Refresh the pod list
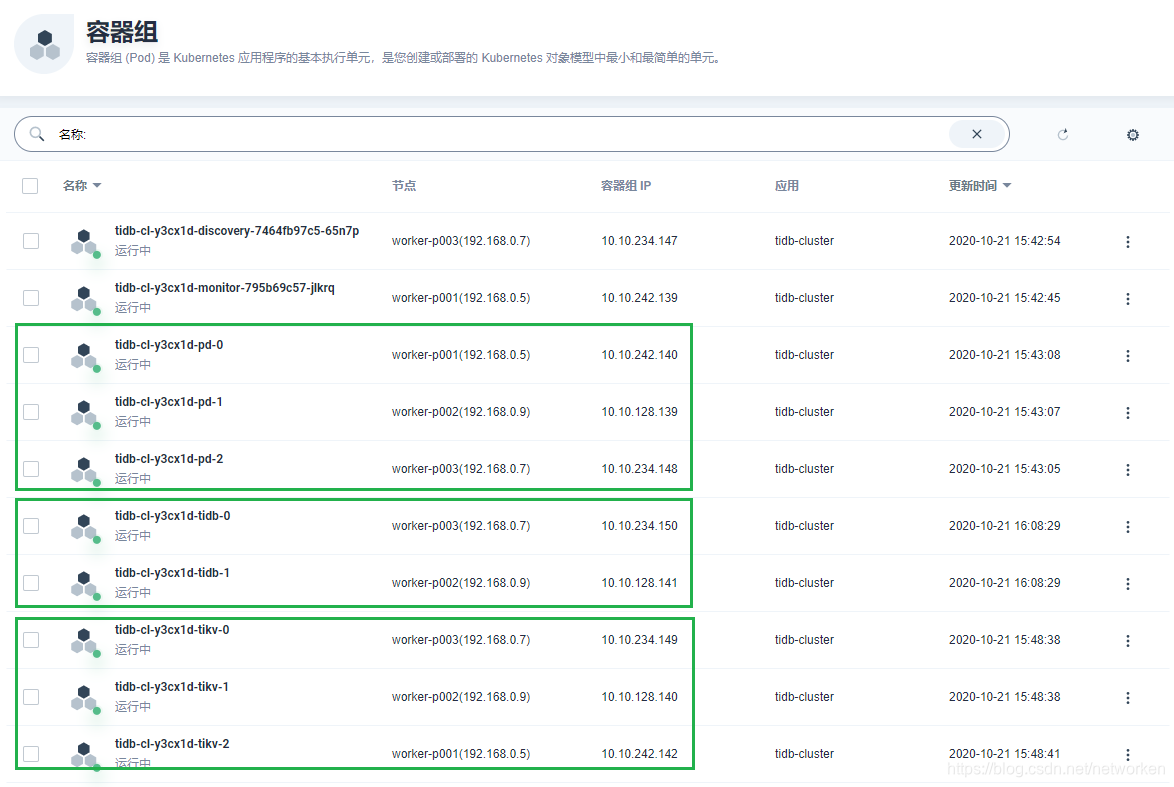The image size is (1174, 787). [x=1062, y=135]
